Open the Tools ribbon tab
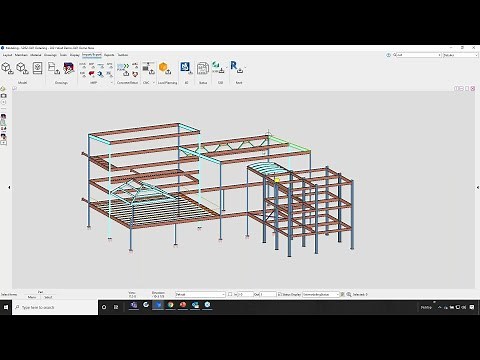This screenshot has width=480, height=360. point(63,55)
